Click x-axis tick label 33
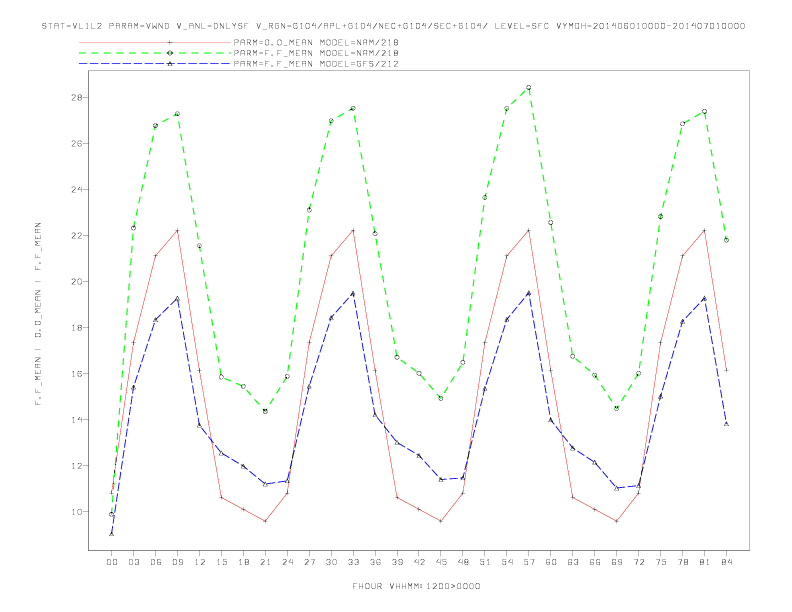The width and height of the screenshot is (792, 612). (x=354, y=562)
